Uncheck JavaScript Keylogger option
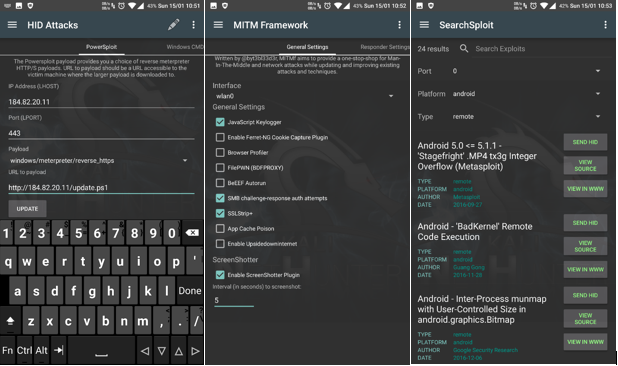The height and width of the screenshot is (366, 618). pos(220,122)
